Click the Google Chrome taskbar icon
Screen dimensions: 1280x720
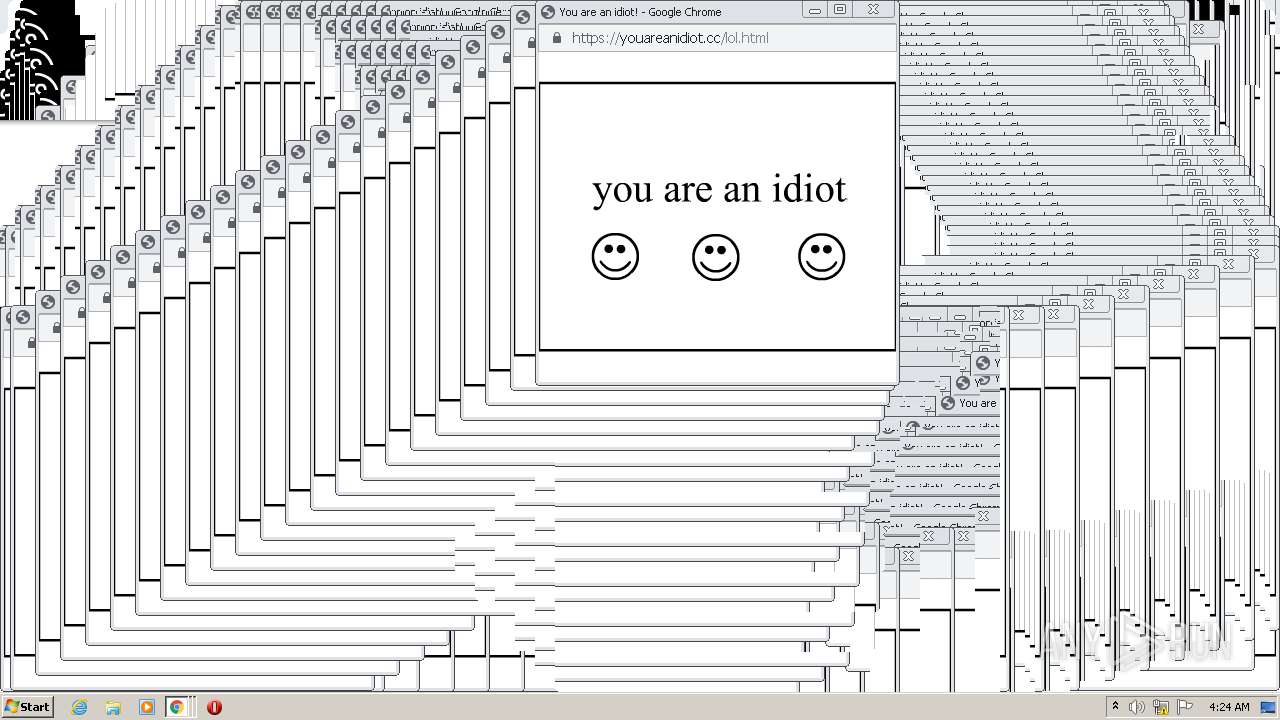point(177,707)
